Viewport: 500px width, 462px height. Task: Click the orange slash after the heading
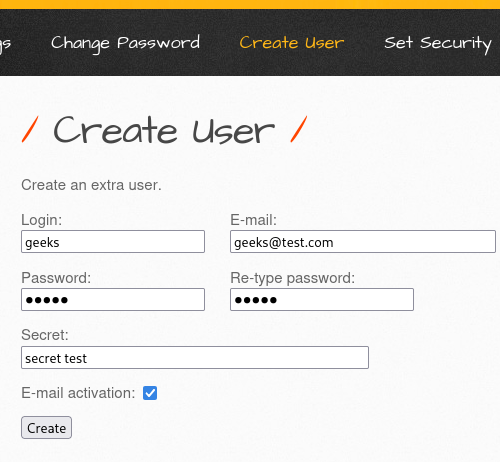pos(299,129)
